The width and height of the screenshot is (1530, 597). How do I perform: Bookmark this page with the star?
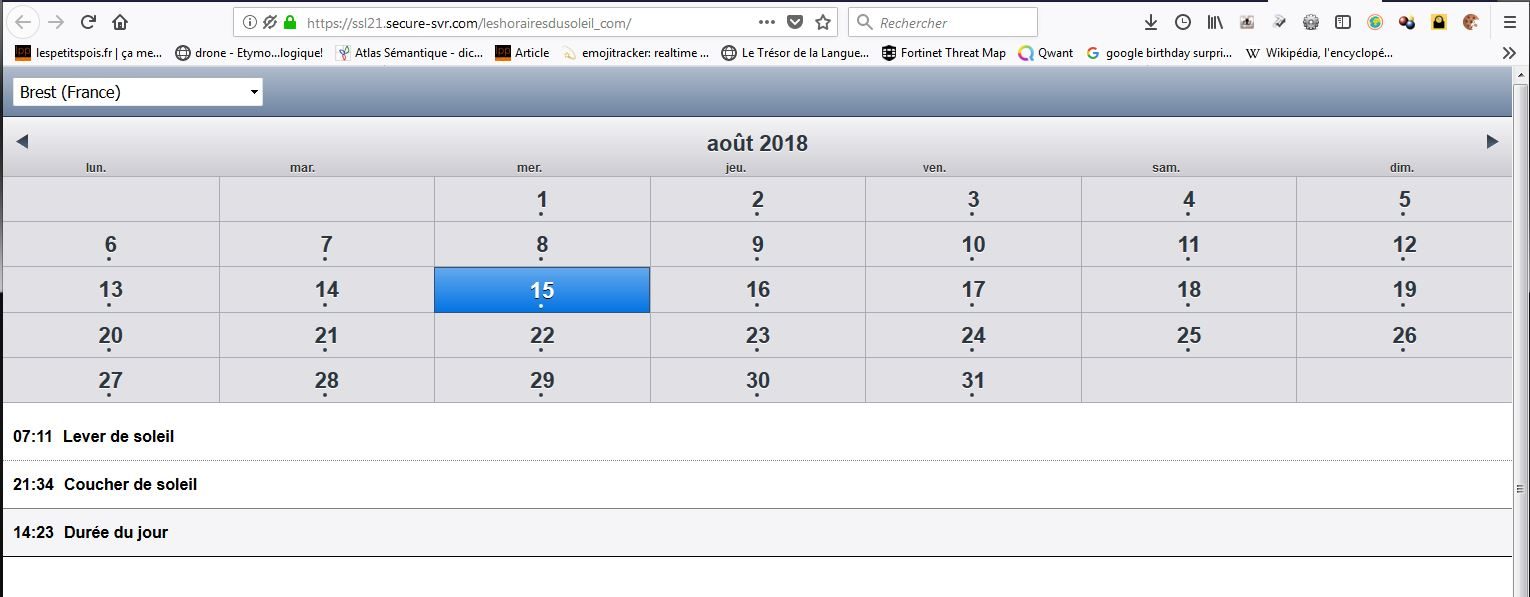click(823, 22)
